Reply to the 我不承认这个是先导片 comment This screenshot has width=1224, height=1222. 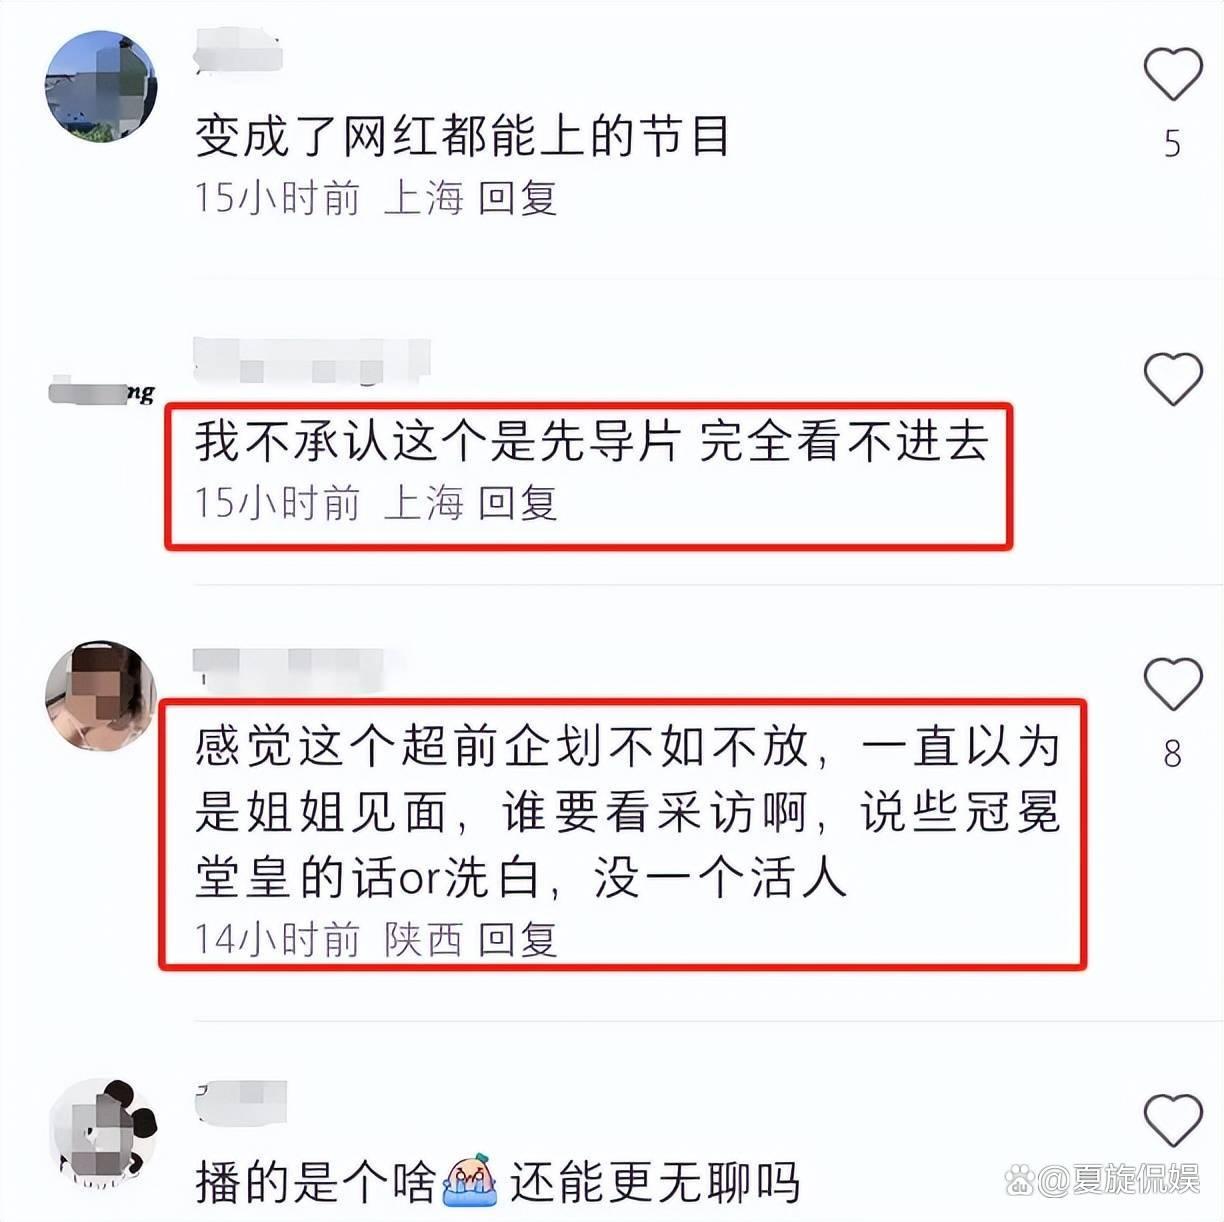[x=517, y=502]
